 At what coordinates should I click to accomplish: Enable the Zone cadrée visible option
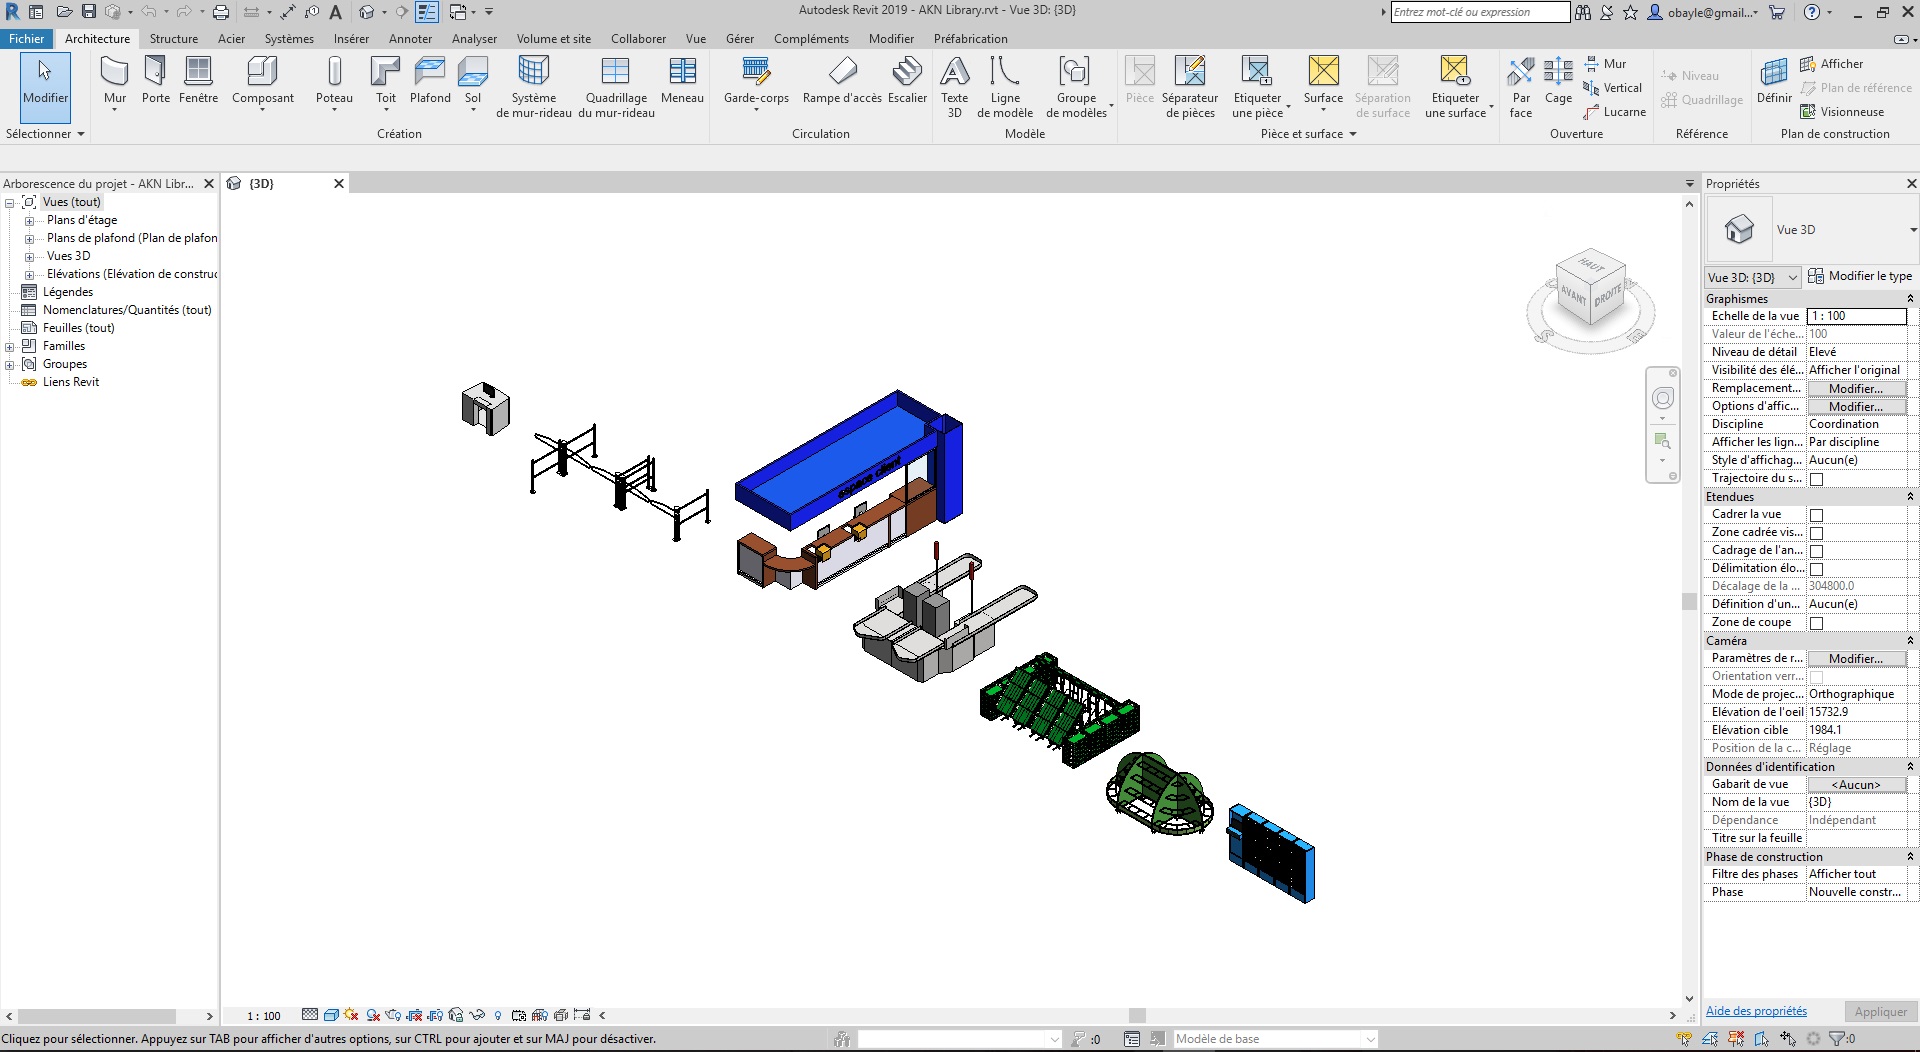click(1816, 532)
